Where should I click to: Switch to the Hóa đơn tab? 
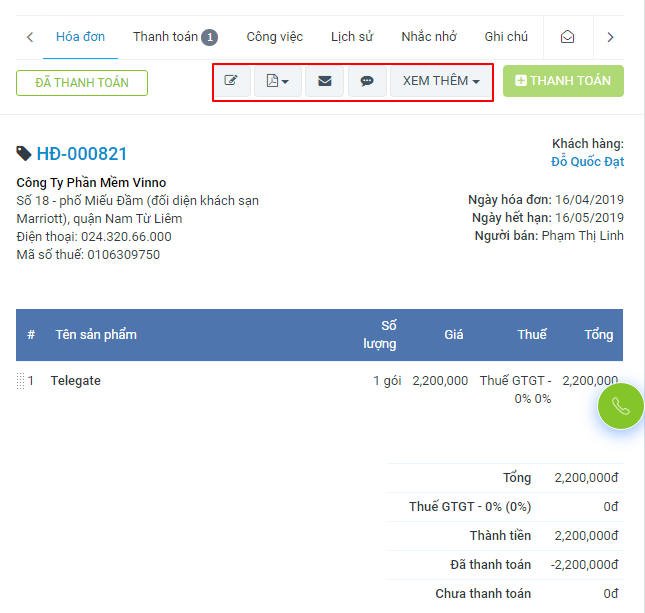pyautogui.click(x=81, y=37)
